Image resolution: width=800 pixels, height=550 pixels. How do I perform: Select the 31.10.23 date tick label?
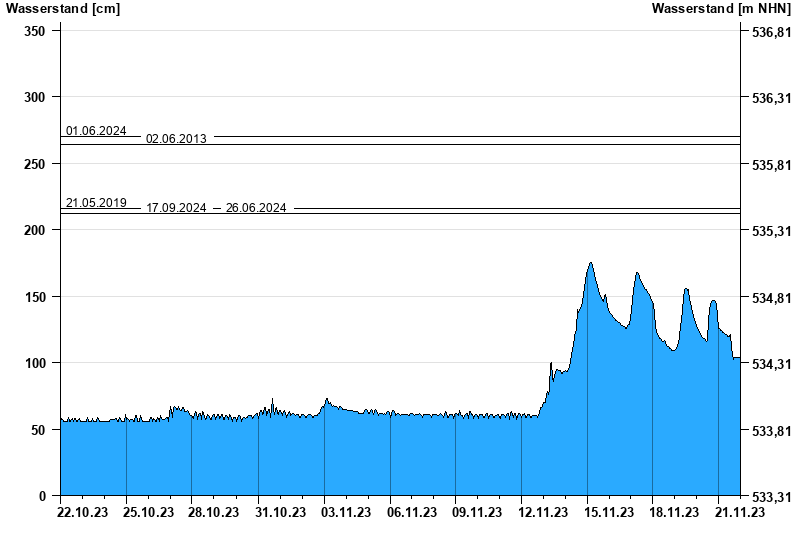point(280,512)
